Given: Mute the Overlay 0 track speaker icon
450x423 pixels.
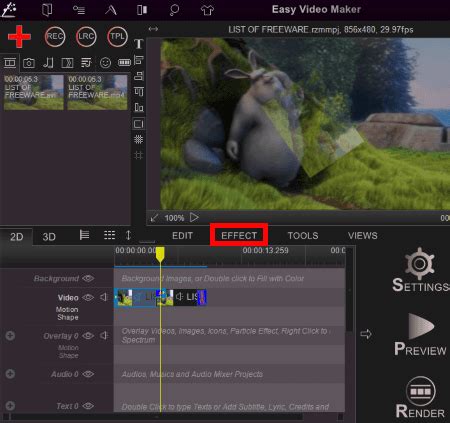Looking at the screenshot, I should pos(104,335).
